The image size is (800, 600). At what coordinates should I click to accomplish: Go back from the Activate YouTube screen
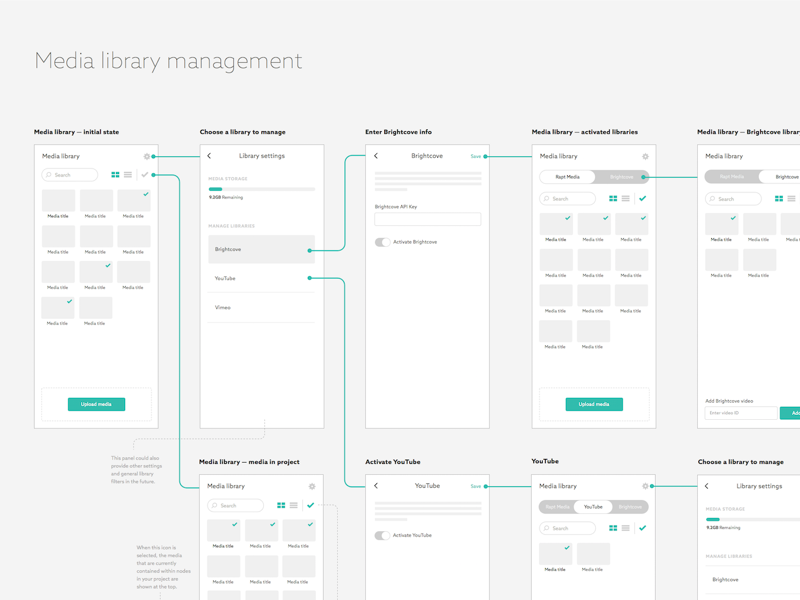coord(376,486)
